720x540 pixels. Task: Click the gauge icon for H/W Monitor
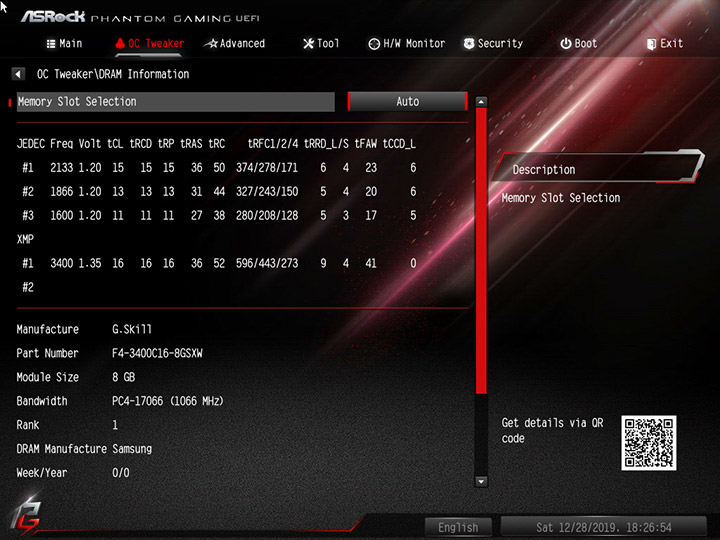[x=374, y=44]
